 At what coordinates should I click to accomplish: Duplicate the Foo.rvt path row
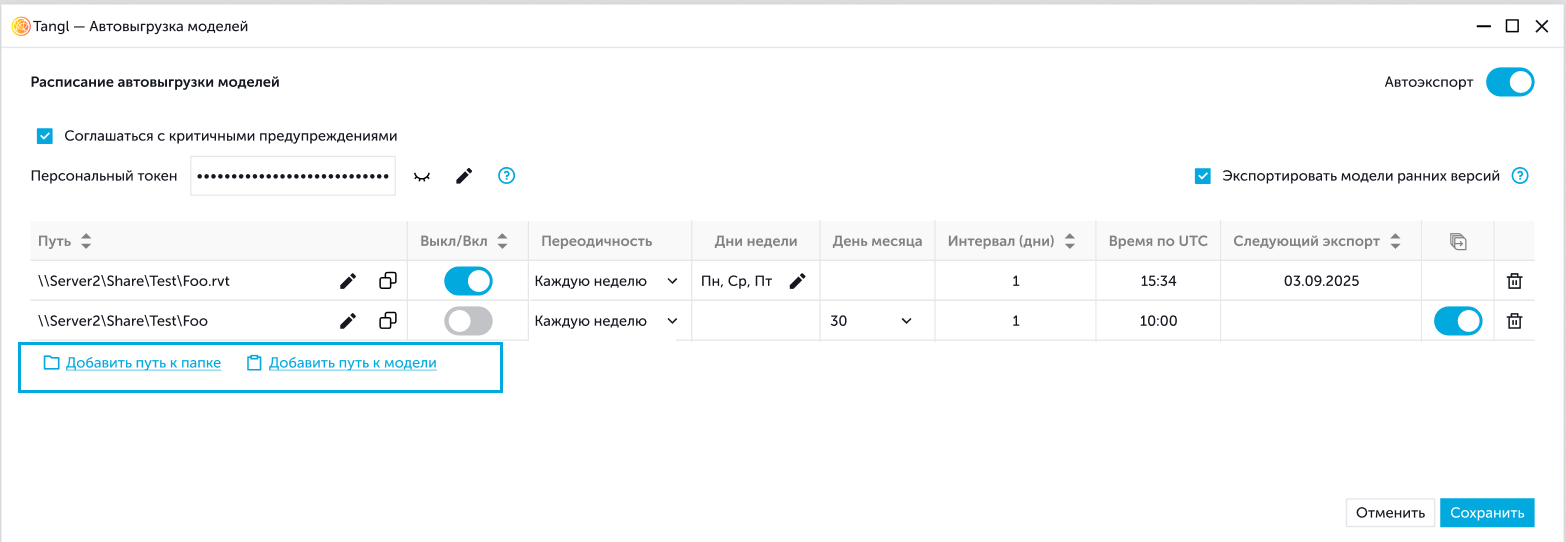coord(388,281)
